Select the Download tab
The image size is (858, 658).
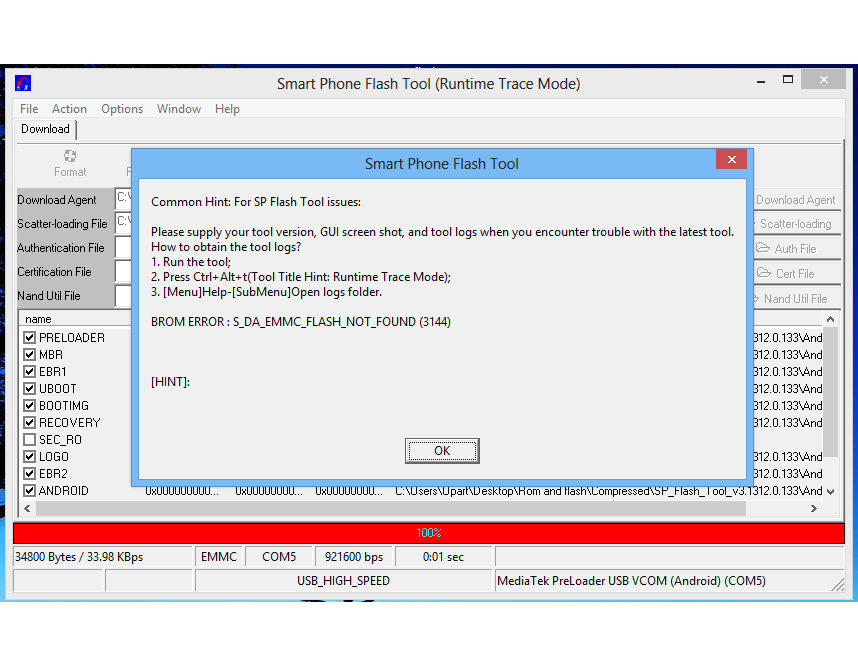coord(45,129)
